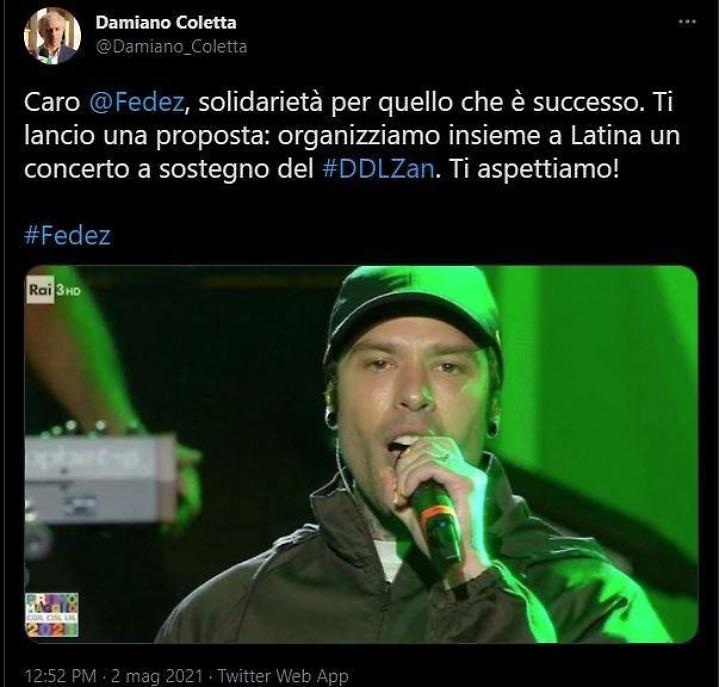Click the text "Ti aspettiamo!"
719x687 pixels.
534,169
